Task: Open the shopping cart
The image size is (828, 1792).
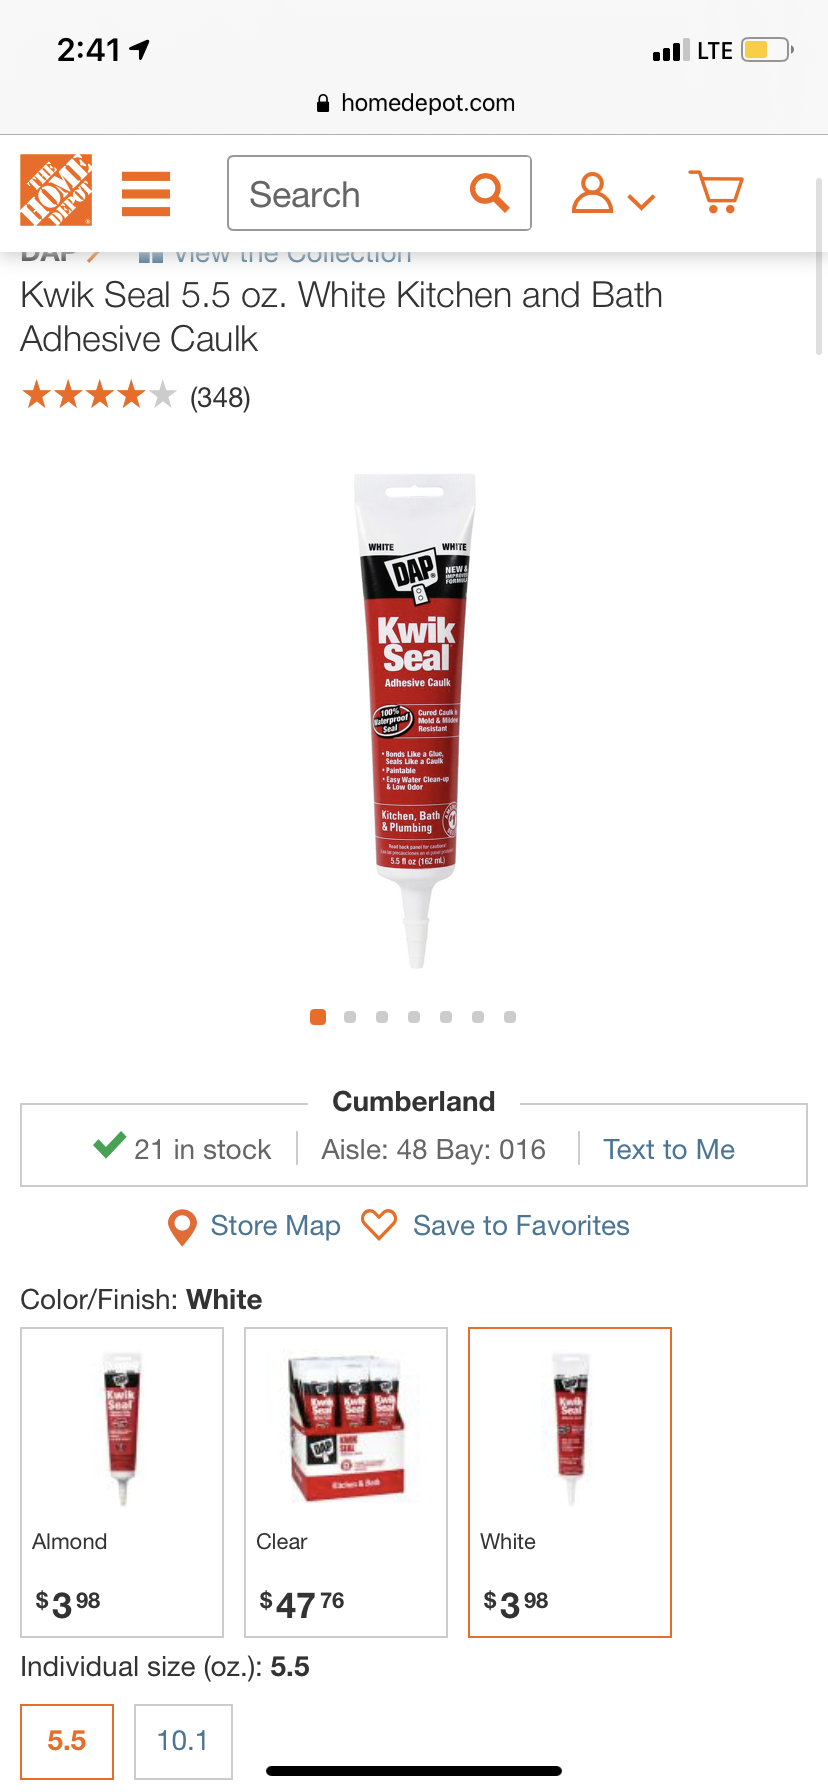Action: point(716,191)
